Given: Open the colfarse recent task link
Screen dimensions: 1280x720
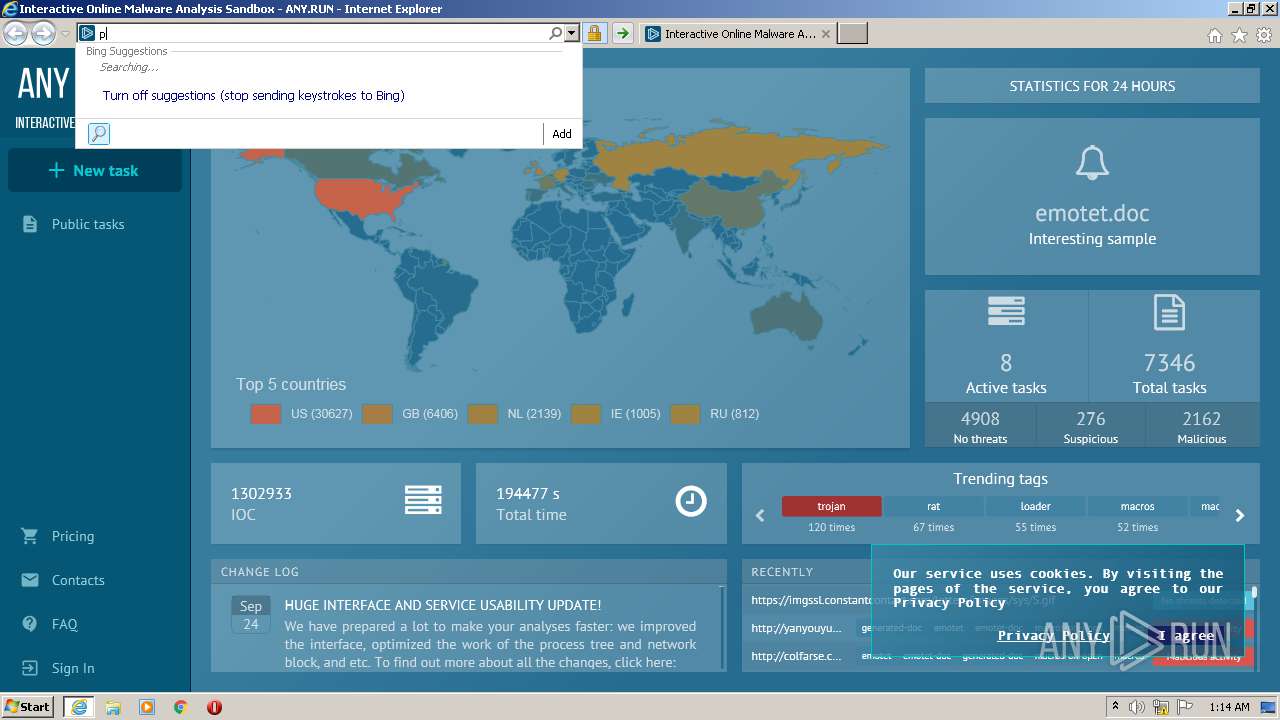Looking at the screenshot, I should pos(797,656).
